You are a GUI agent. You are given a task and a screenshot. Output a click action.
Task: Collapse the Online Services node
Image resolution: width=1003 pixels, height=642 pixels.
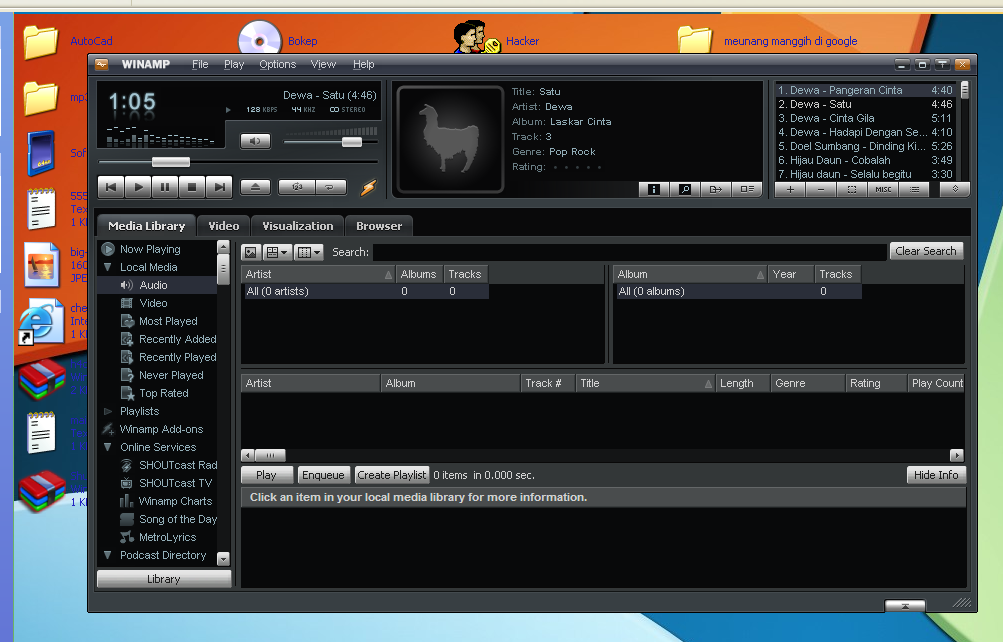107,447
